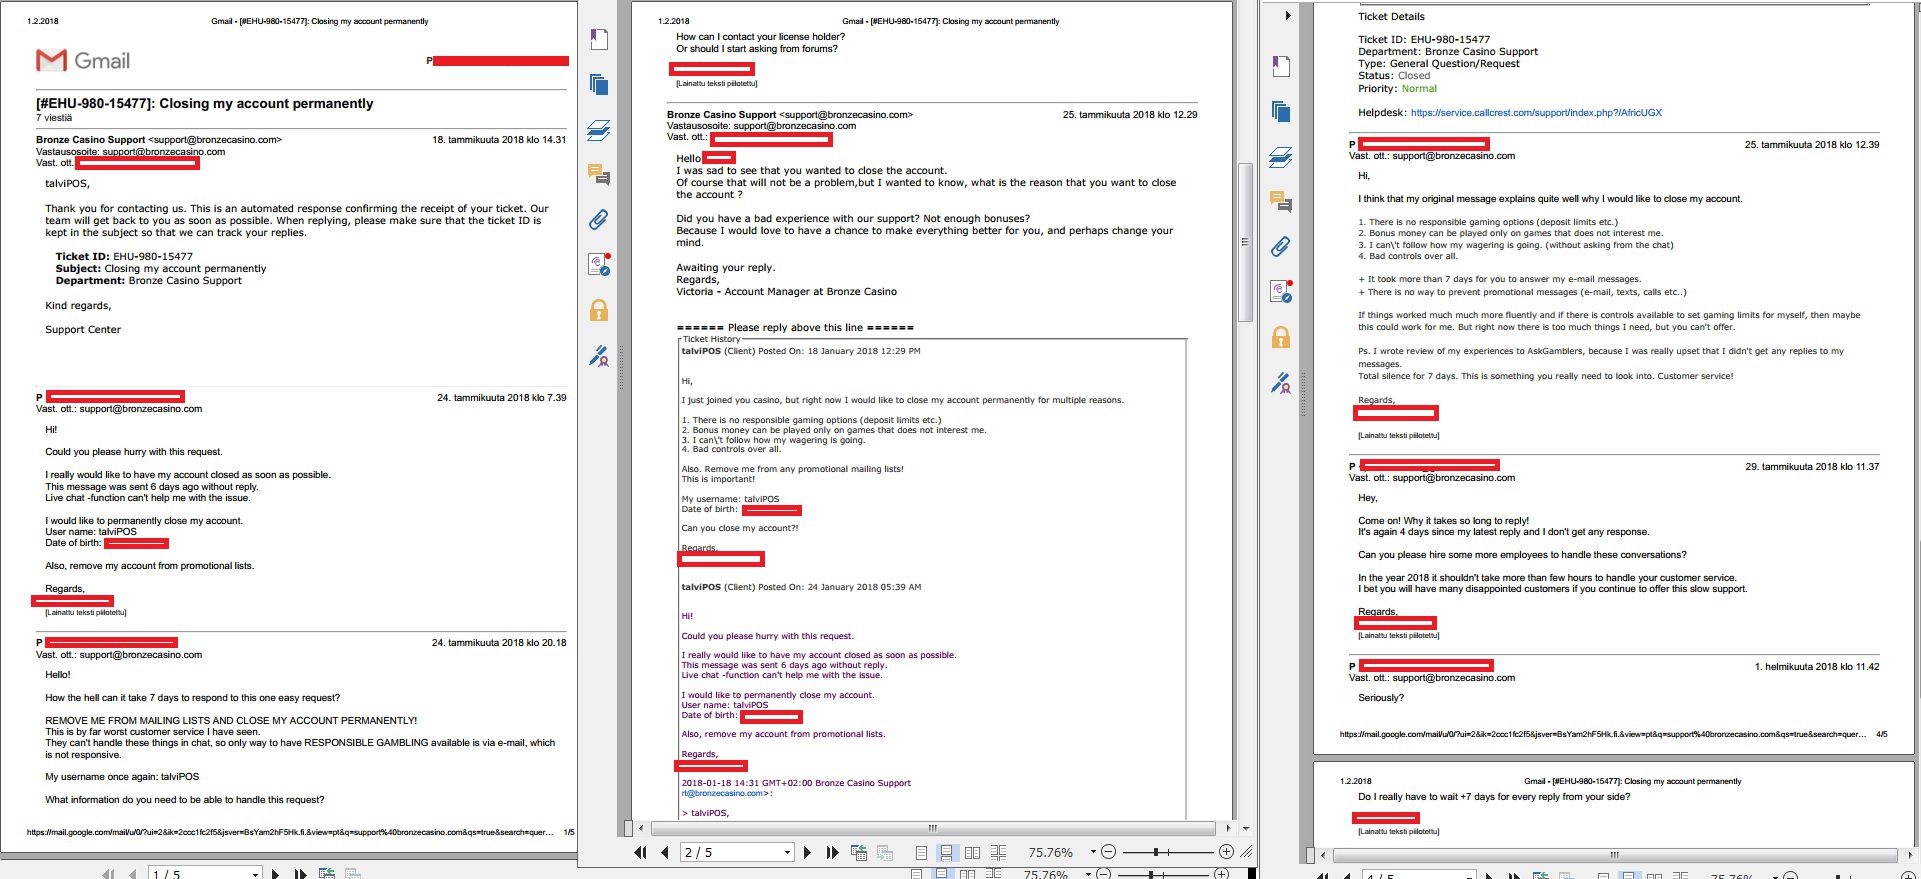Open page thumbnails panel in middle window
The width and height of the screenshot is (1921, 879).
click(598, 84)
